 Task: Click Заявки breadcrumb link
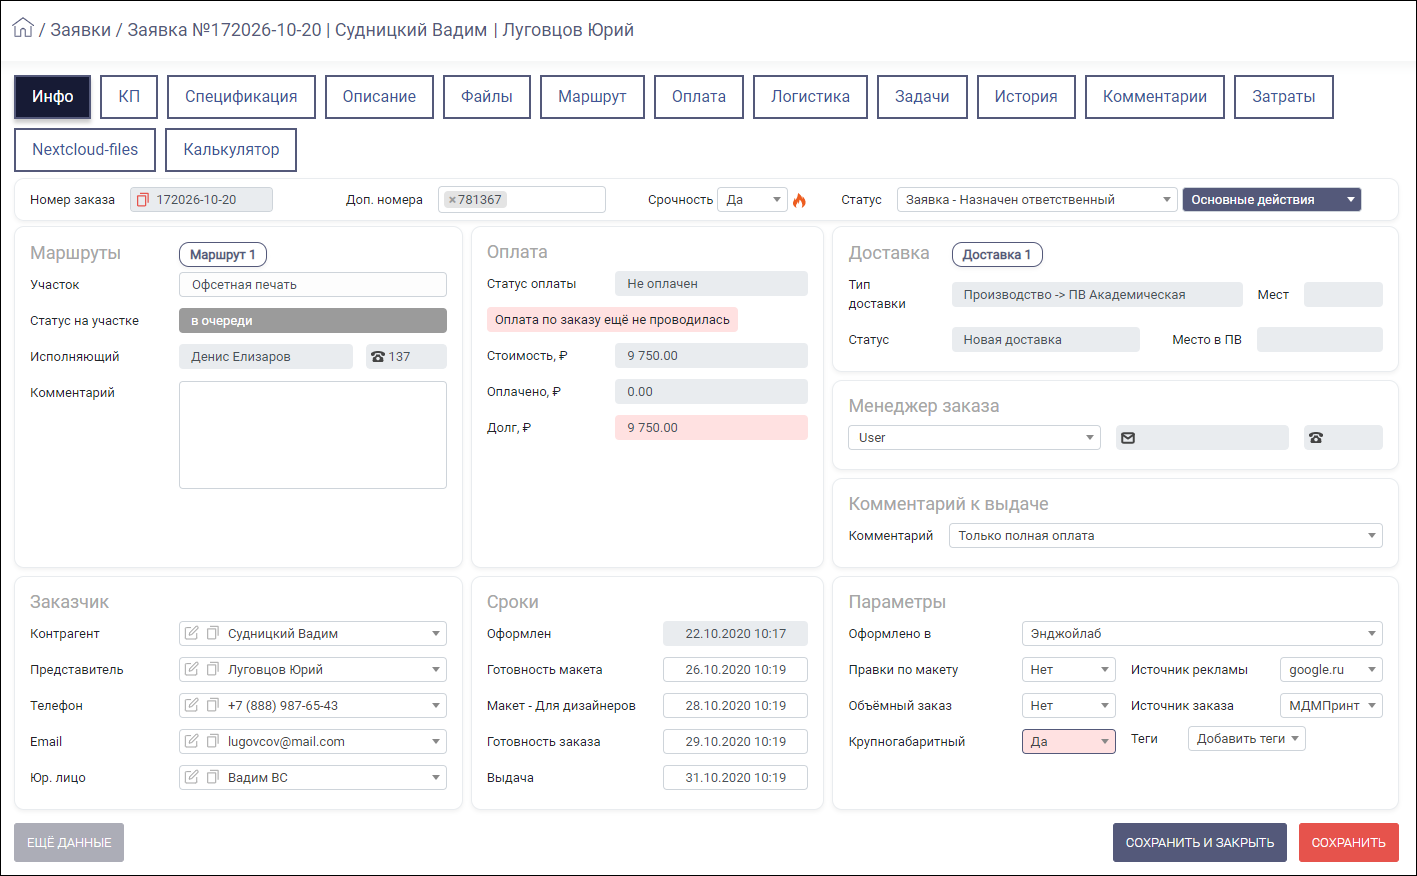[x=81, y=30]
